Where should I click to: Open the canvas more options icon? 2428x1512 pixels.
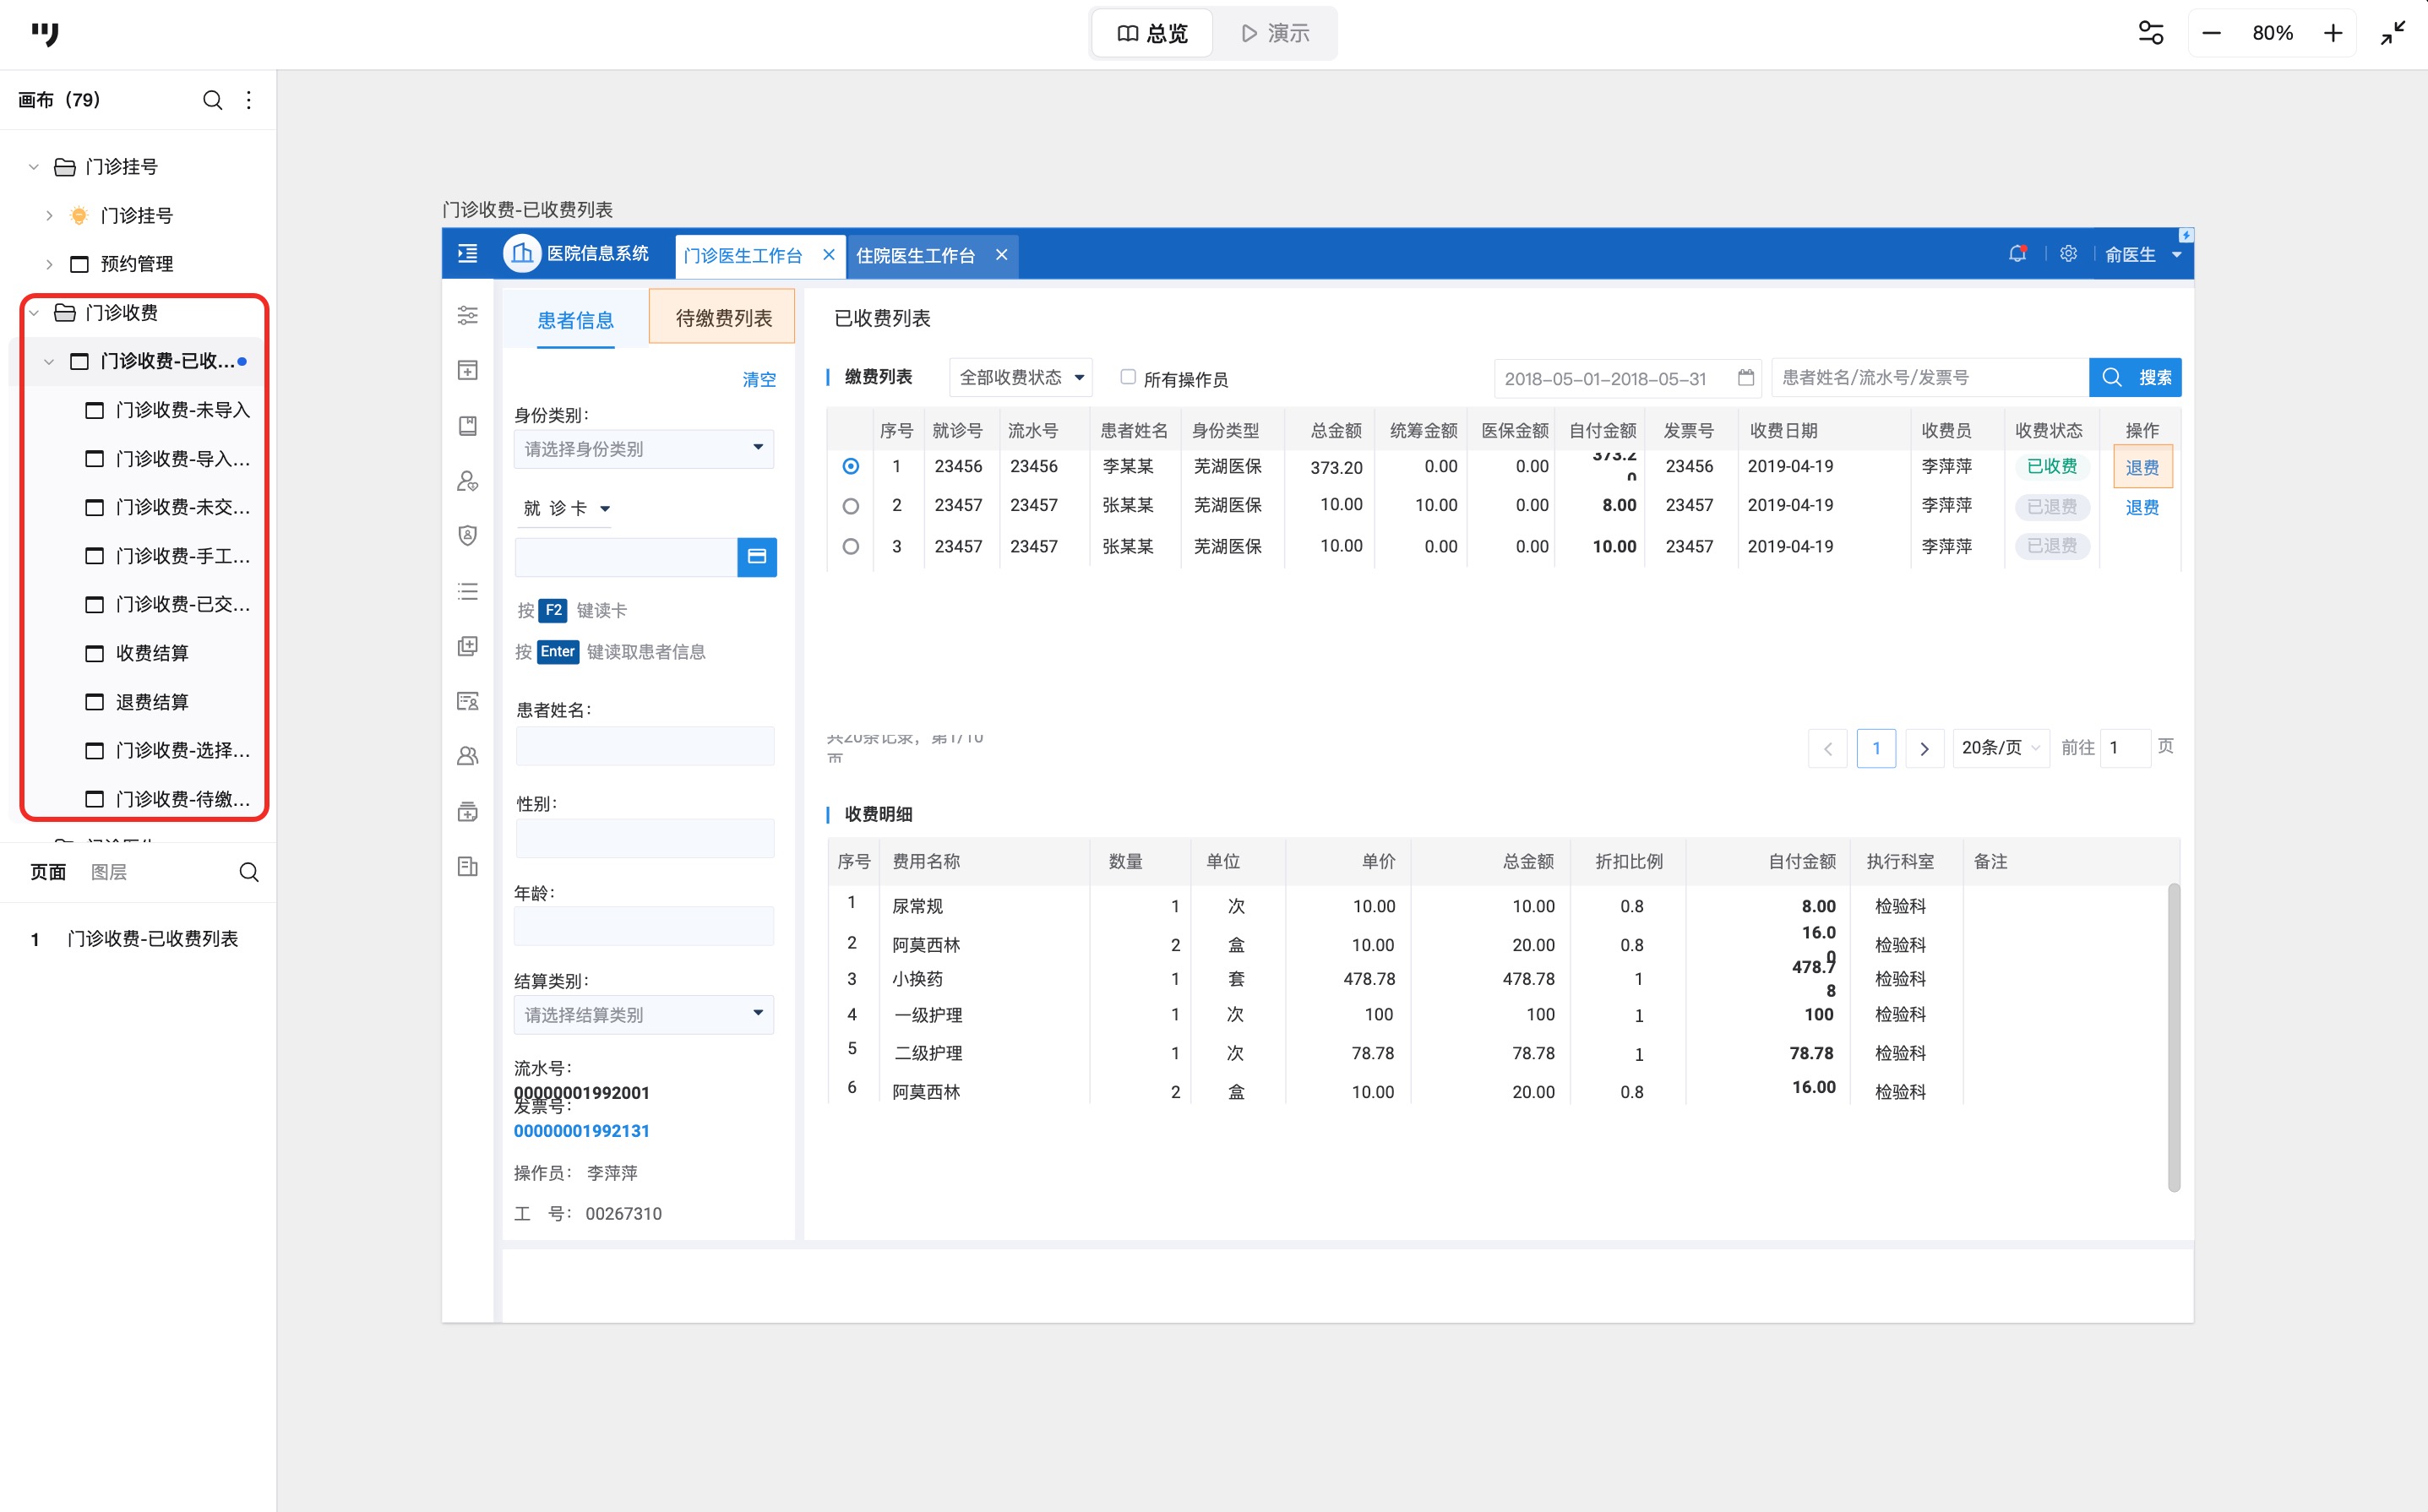pos(249,100)
